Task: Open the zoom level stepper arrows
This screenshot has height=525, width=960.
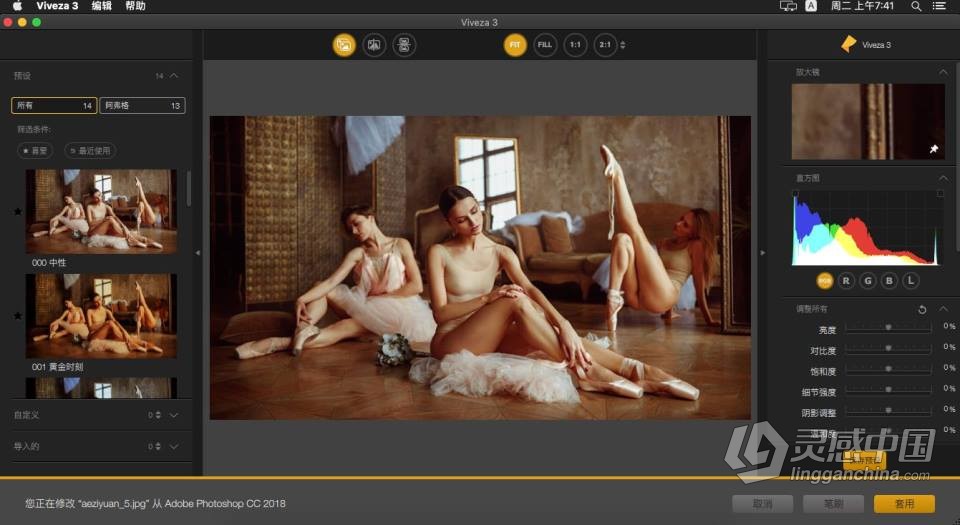Action: pyautogui.click(x=623, y=45)
